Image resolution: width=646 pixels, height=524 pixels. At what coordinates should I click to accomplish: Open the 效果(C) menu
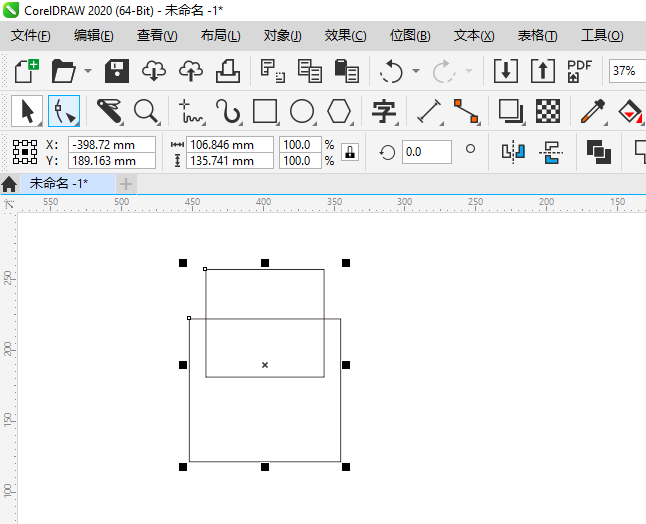click(x=345, y=36)
